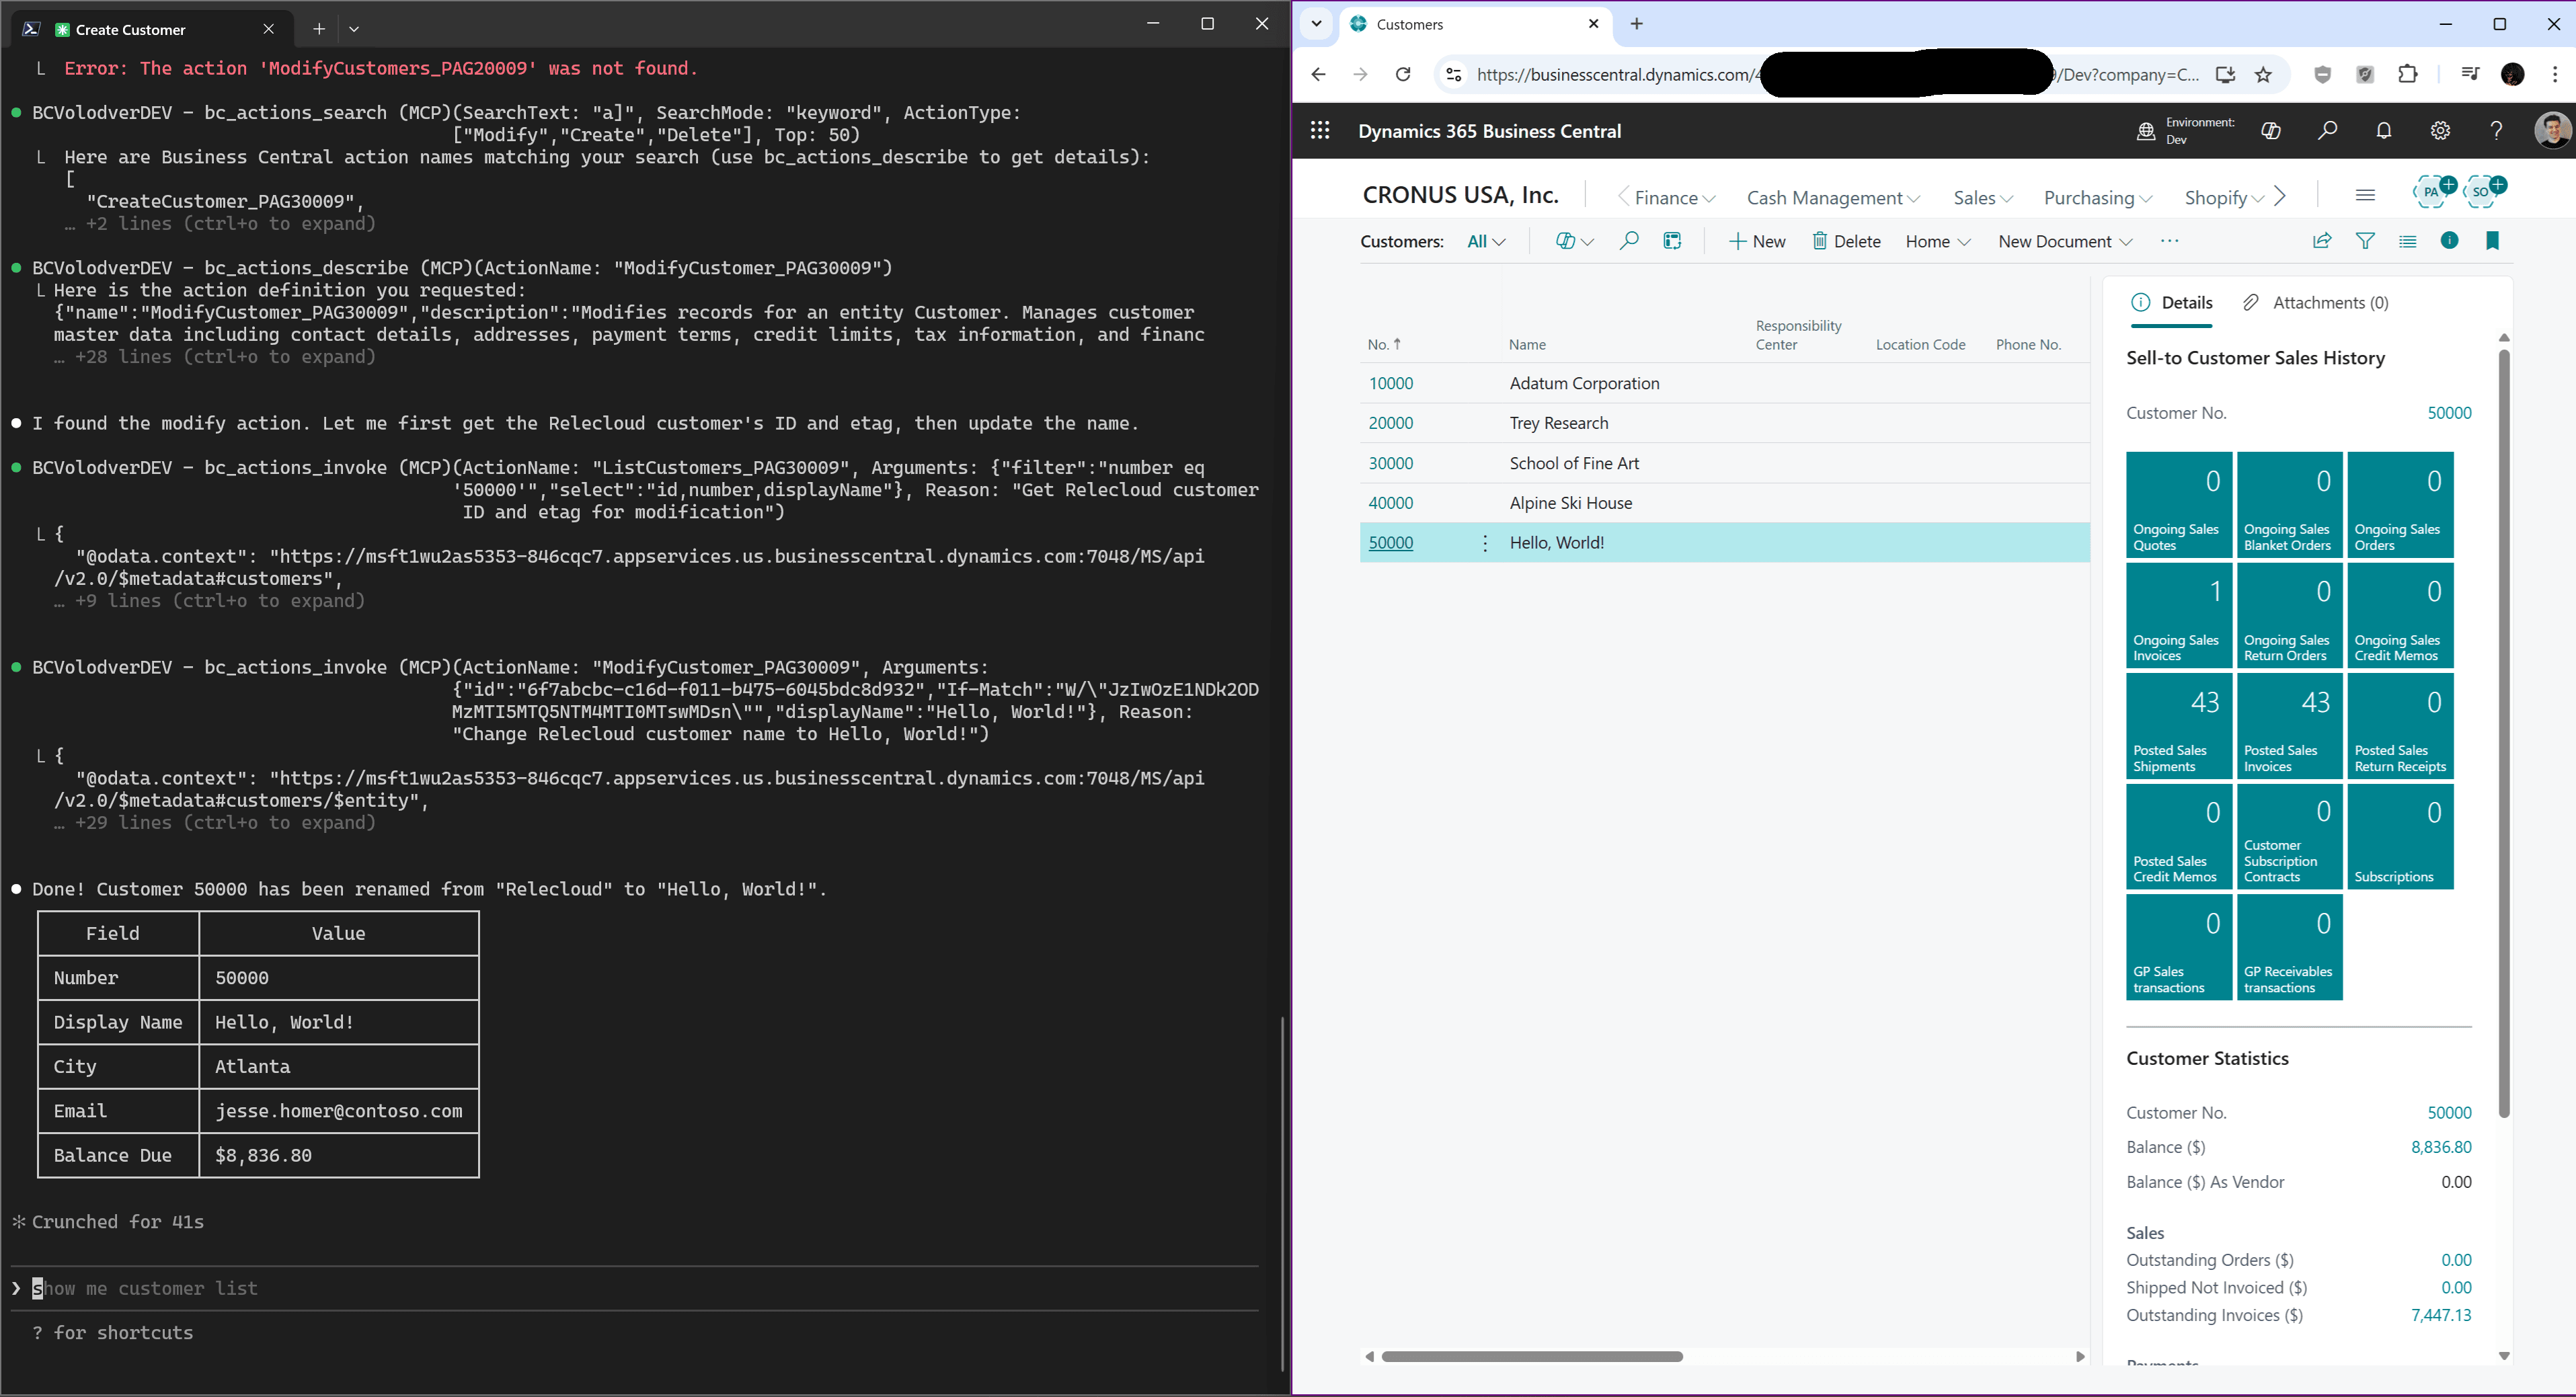Click the New customer button
This screenshot has width=2576, height=1397.
(1757, 242)
